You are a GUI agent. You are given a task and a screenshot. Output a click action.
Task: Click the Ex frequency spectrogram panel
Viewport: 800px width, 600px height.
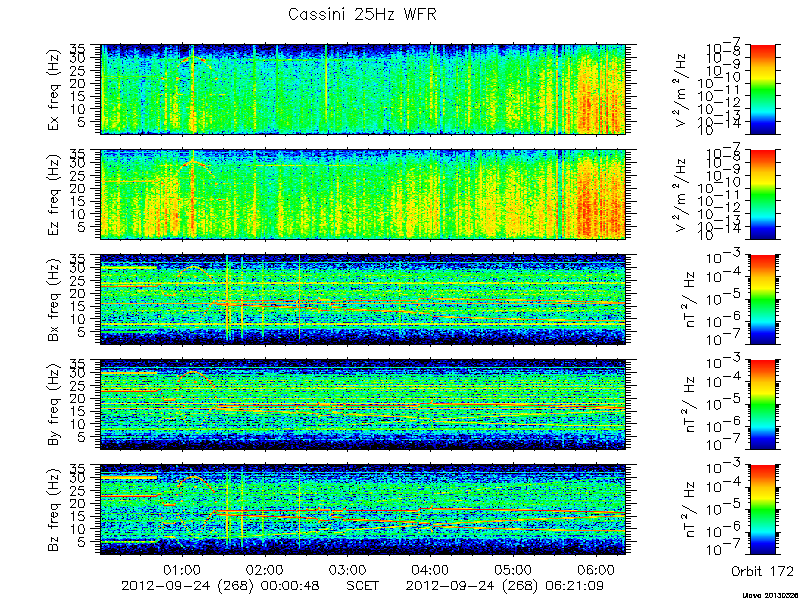point(363,89)
